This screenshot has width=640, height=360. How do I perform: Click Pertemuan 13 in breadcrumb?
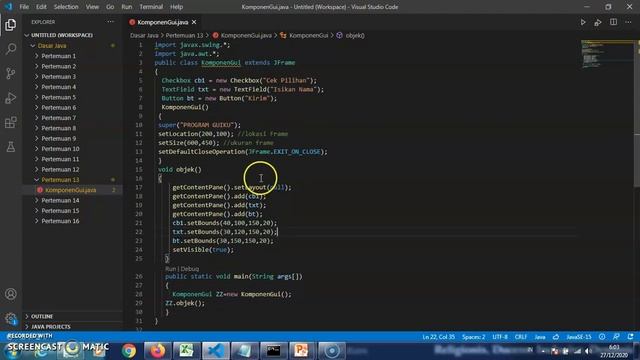pos(184,36)
